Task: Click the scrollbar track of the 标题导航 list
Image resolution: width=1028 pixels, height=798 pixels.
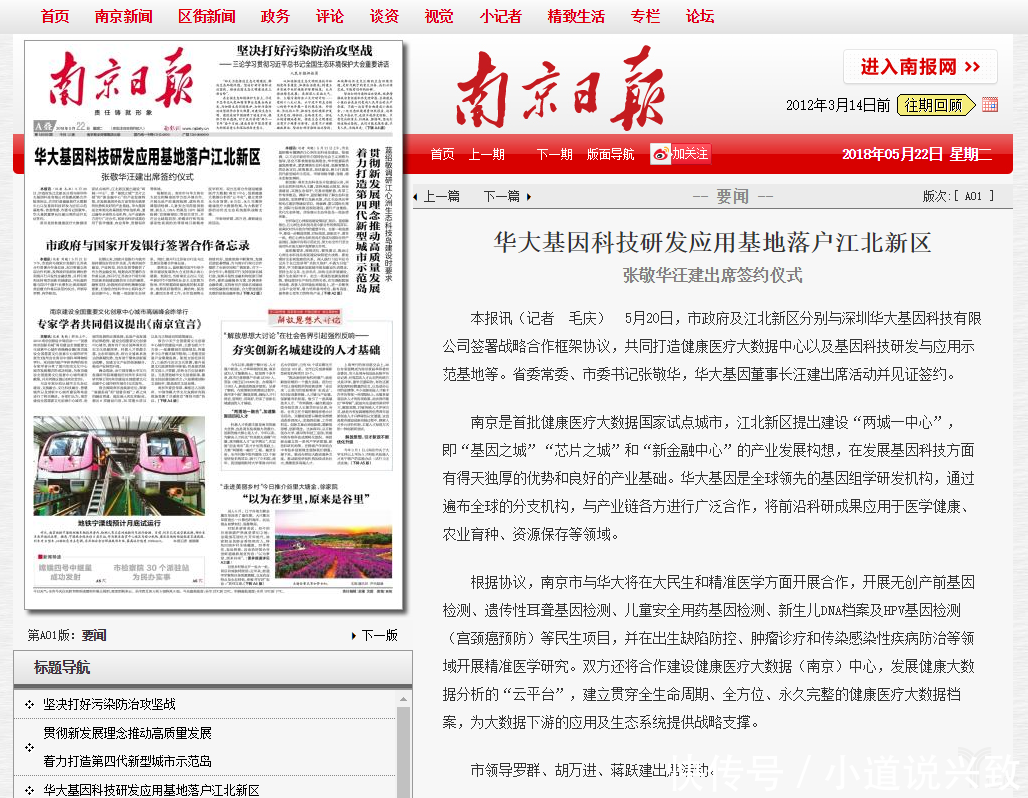Action: click(x=403, y=752)
